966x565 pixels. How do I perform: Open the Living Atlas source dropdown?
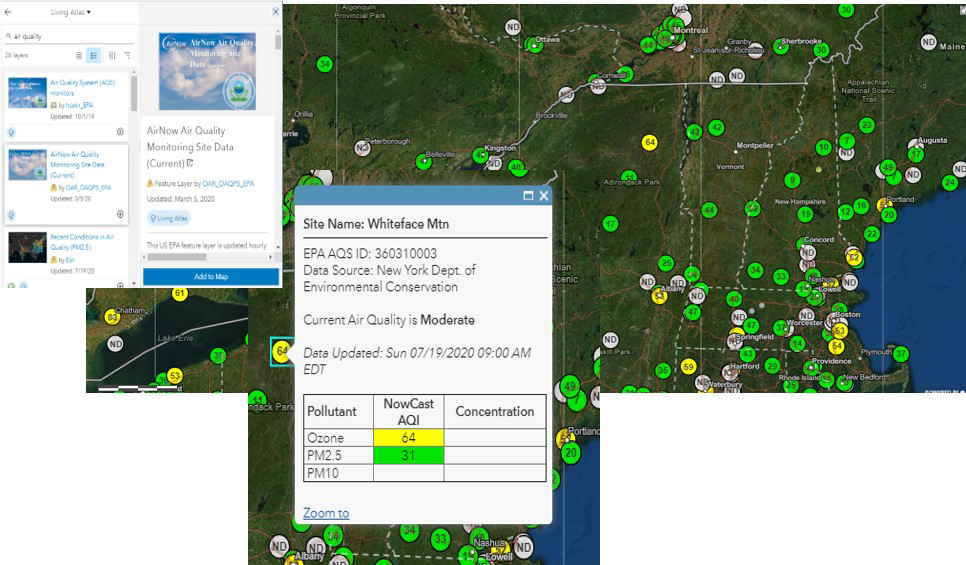[x=70, y=12]
